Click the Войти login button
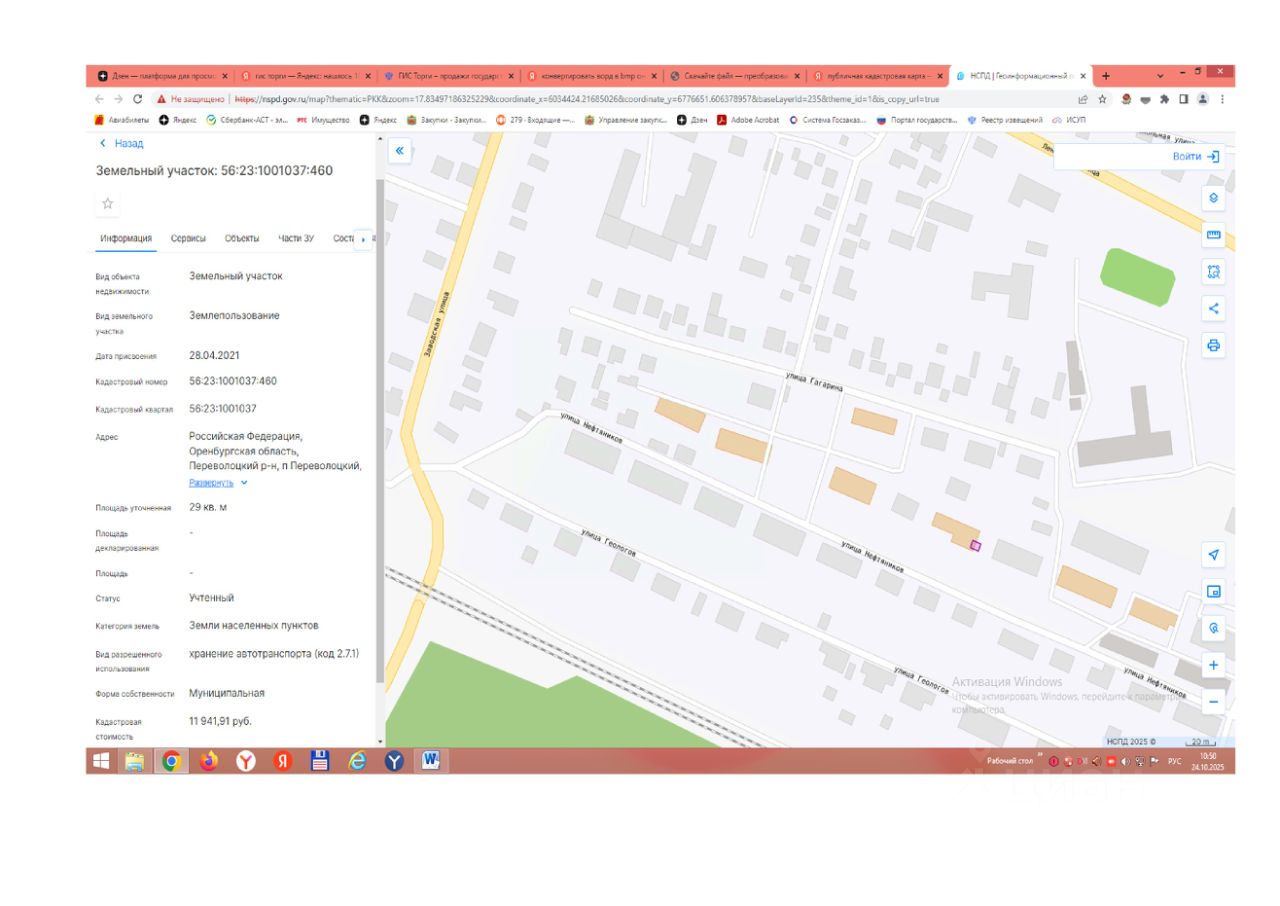 point(1196,157)
